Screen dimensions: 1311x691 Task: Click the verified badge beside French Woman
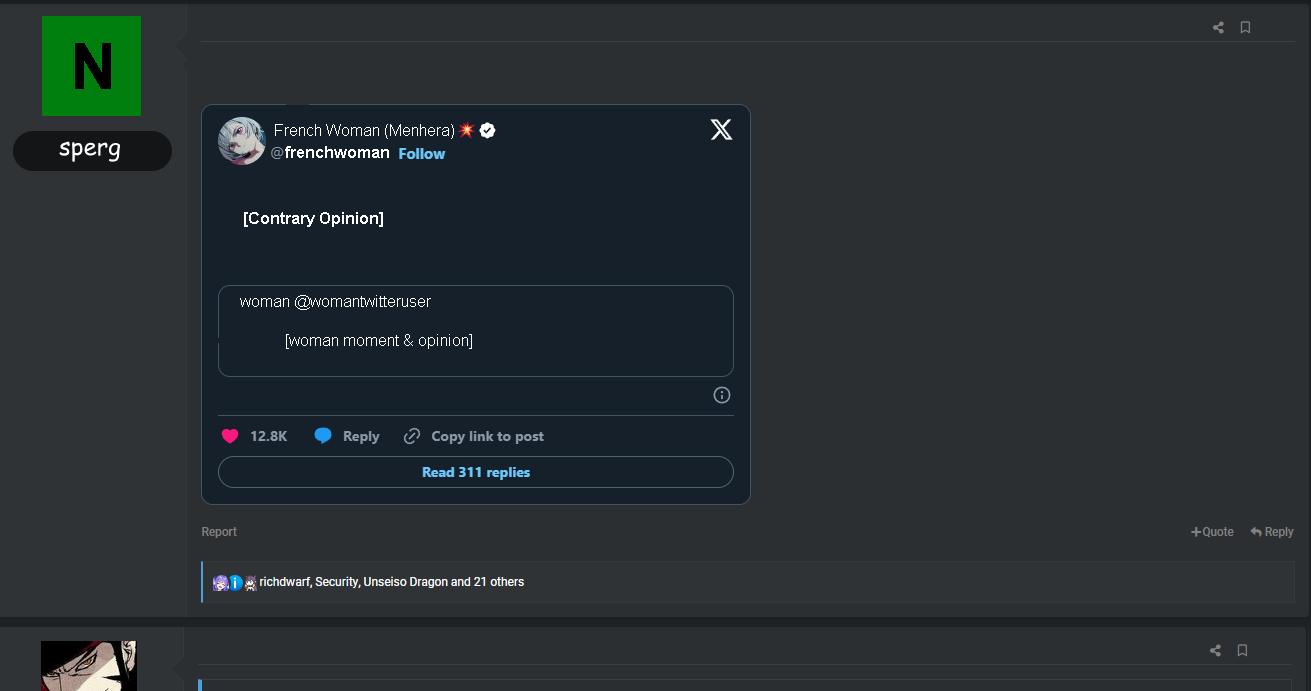click(488, 130)
